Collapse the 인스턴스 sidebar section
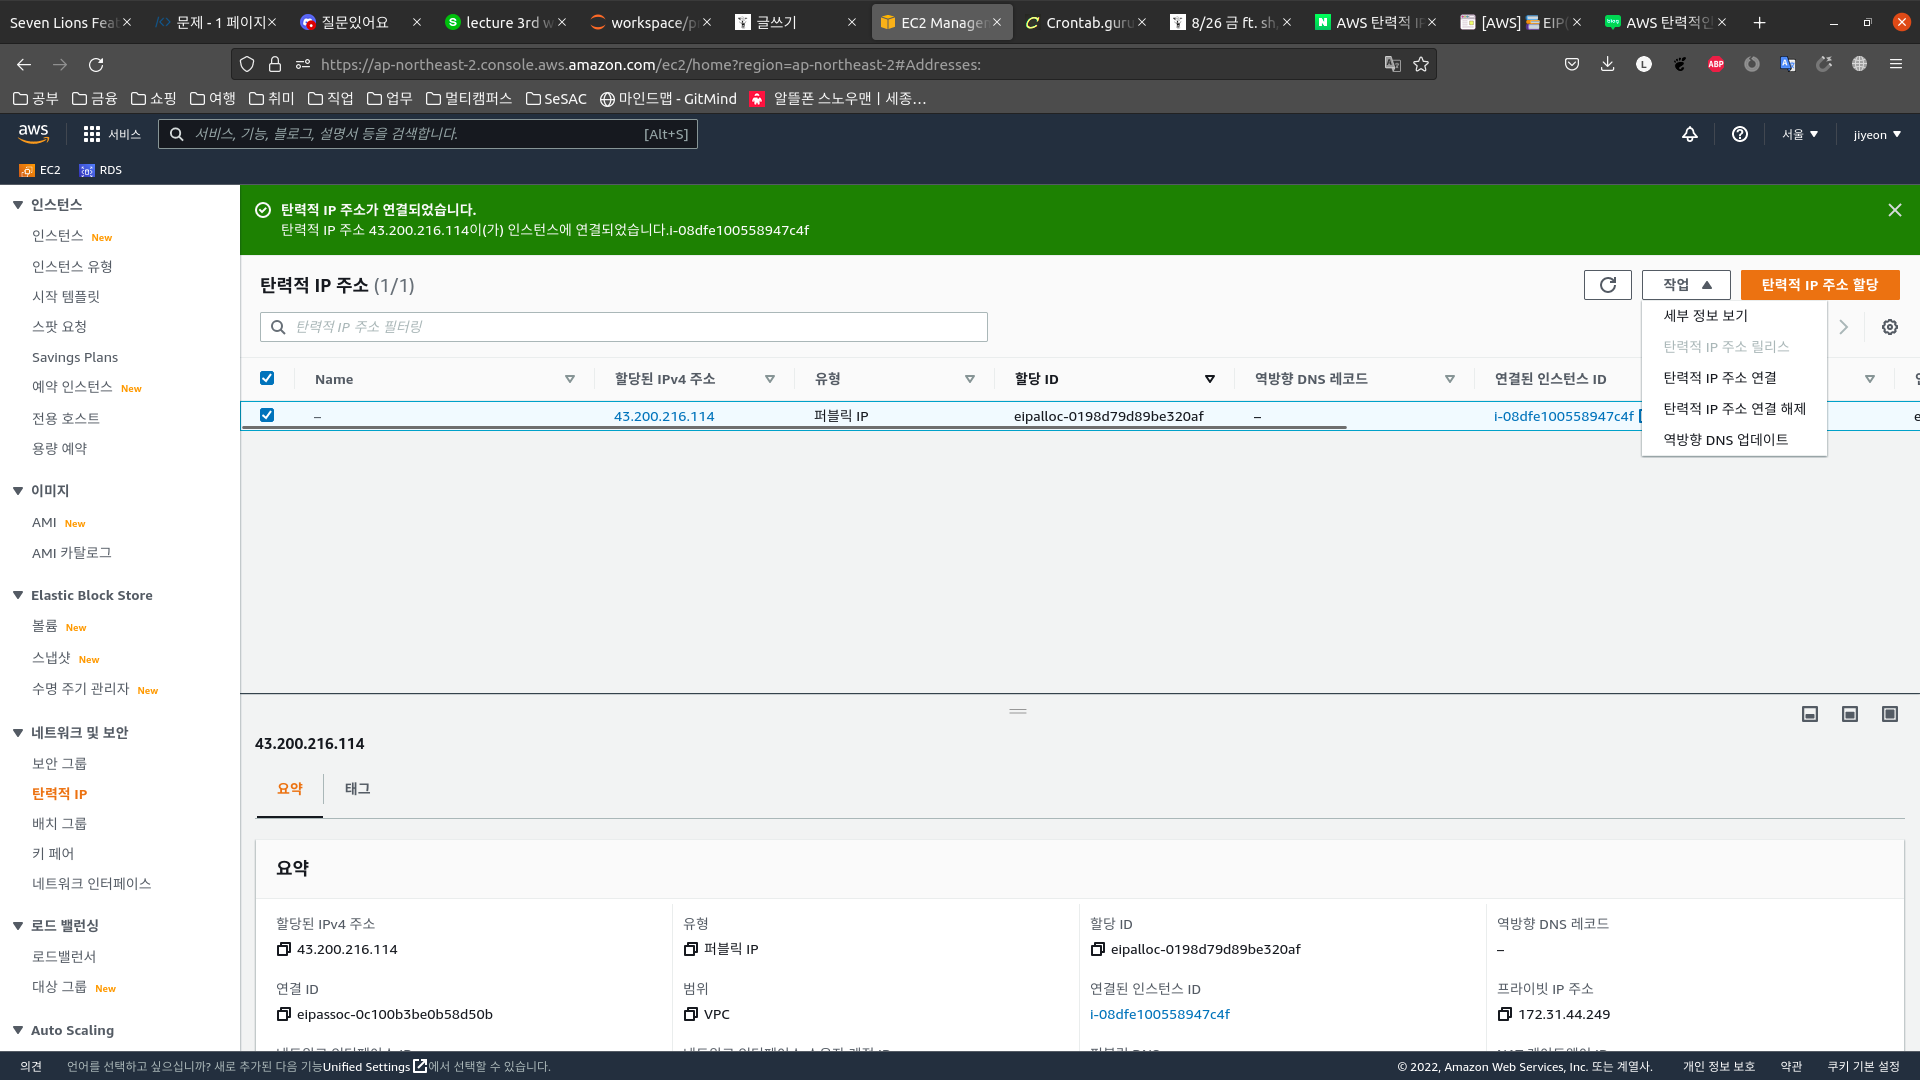 pyautogui.click(x=18, y=205)
